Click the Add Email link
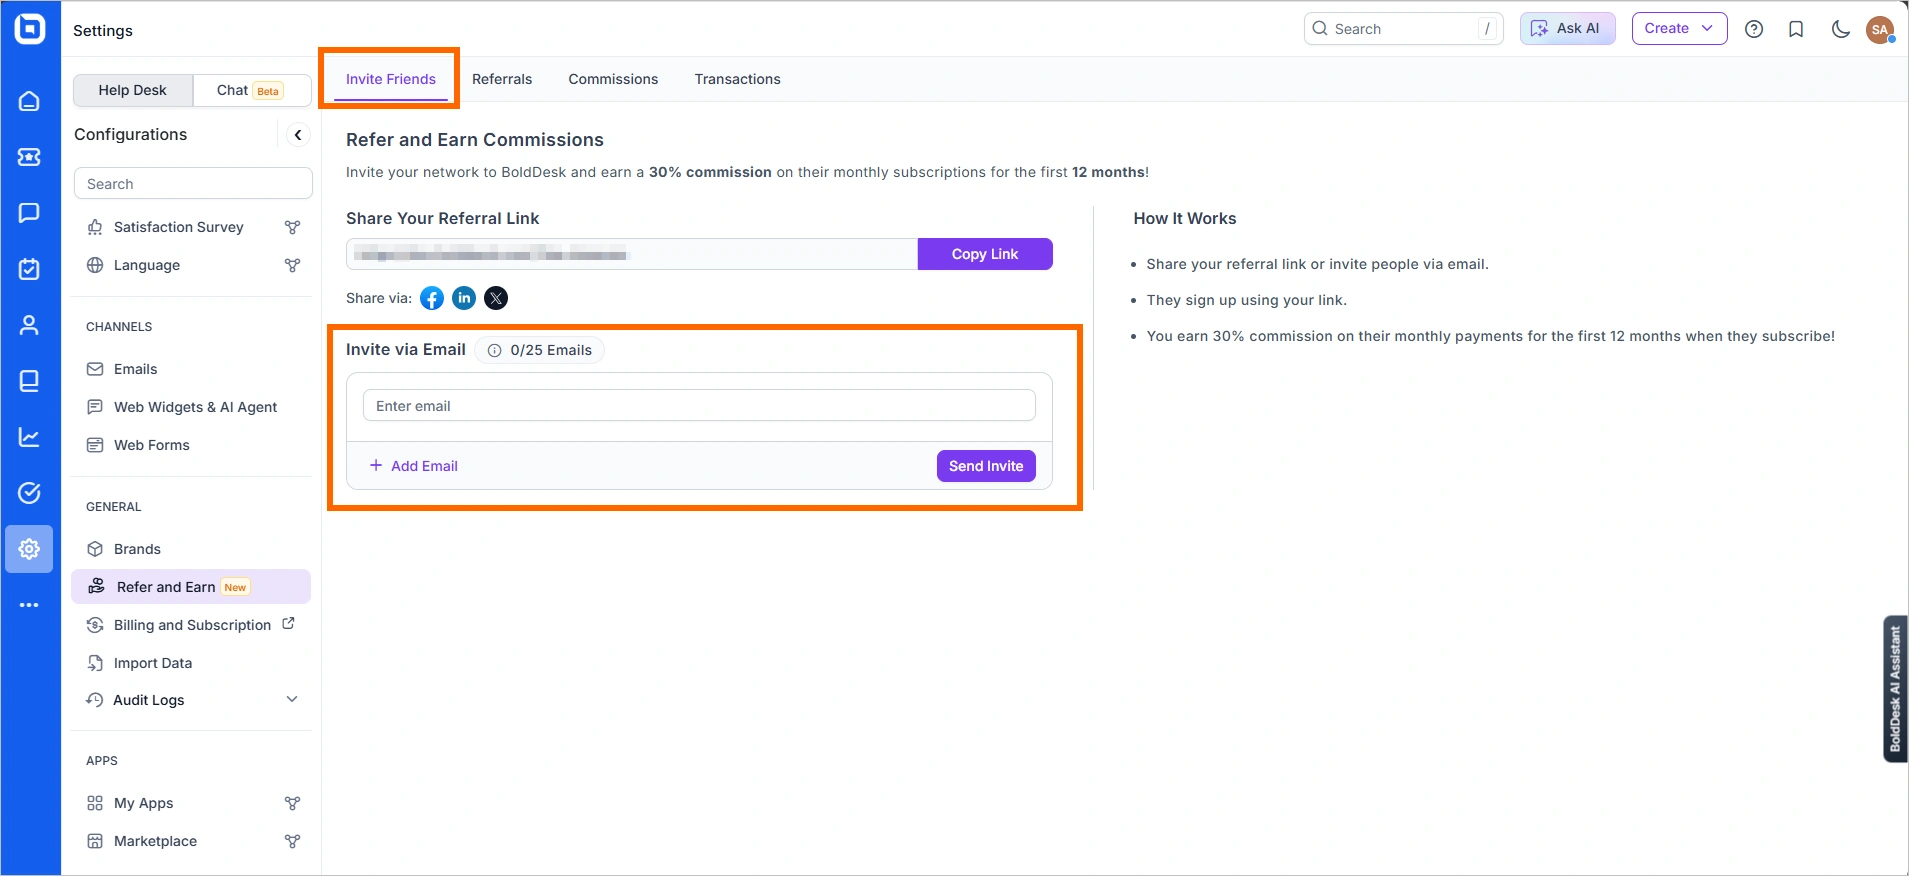This screenshot has height=876, width=1909. [414, 466]
